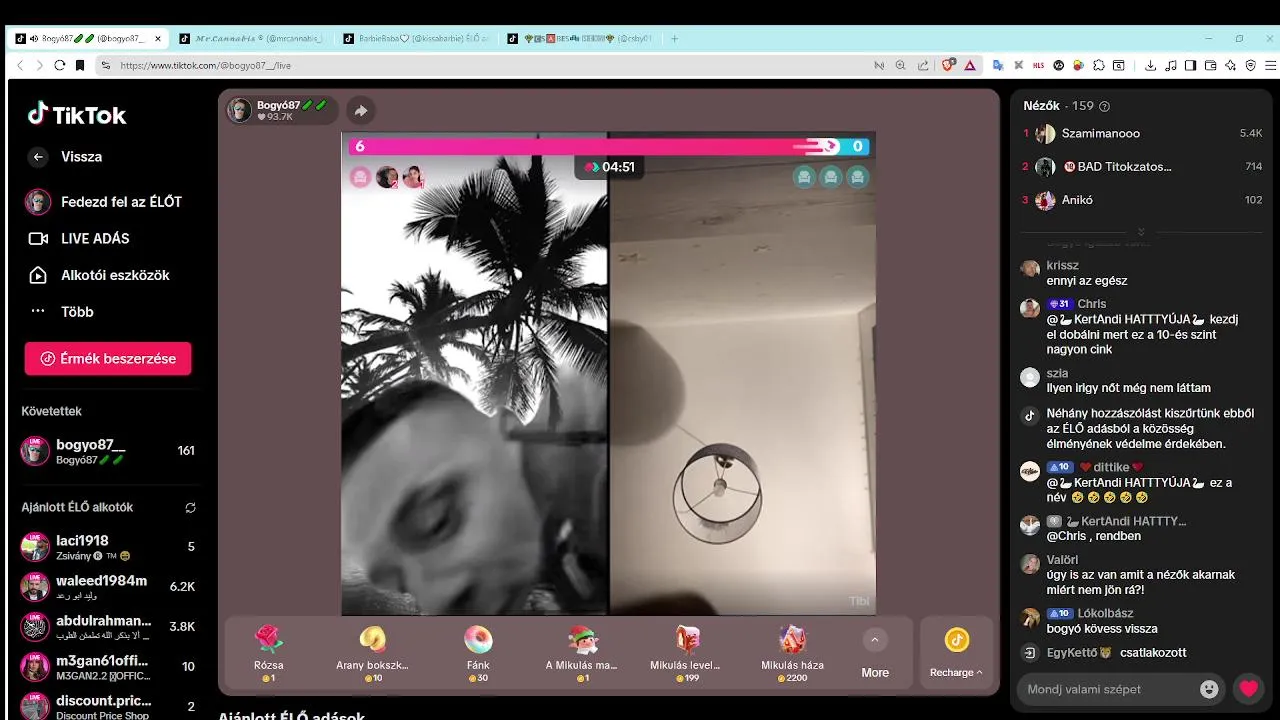Viewport: 1280px width, 720px height.
Task: Open discount.pric live stream
Action: [108, 705]
